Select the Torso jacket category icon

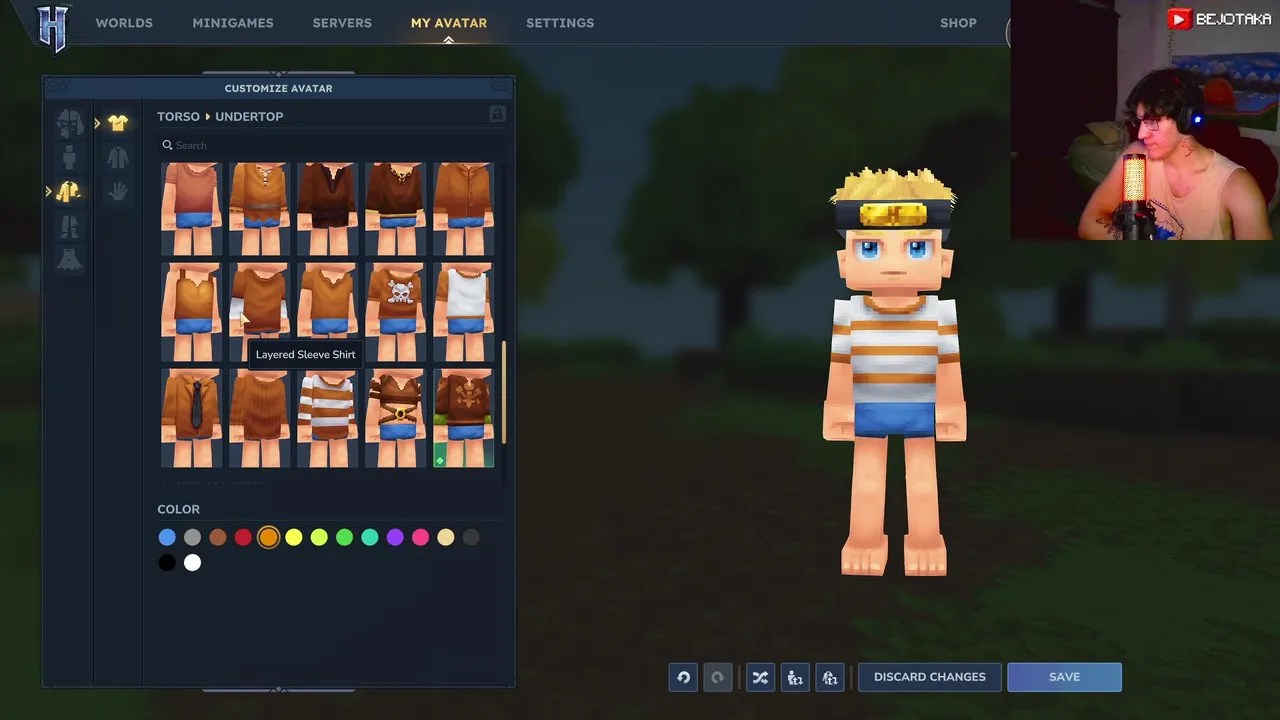69,192
